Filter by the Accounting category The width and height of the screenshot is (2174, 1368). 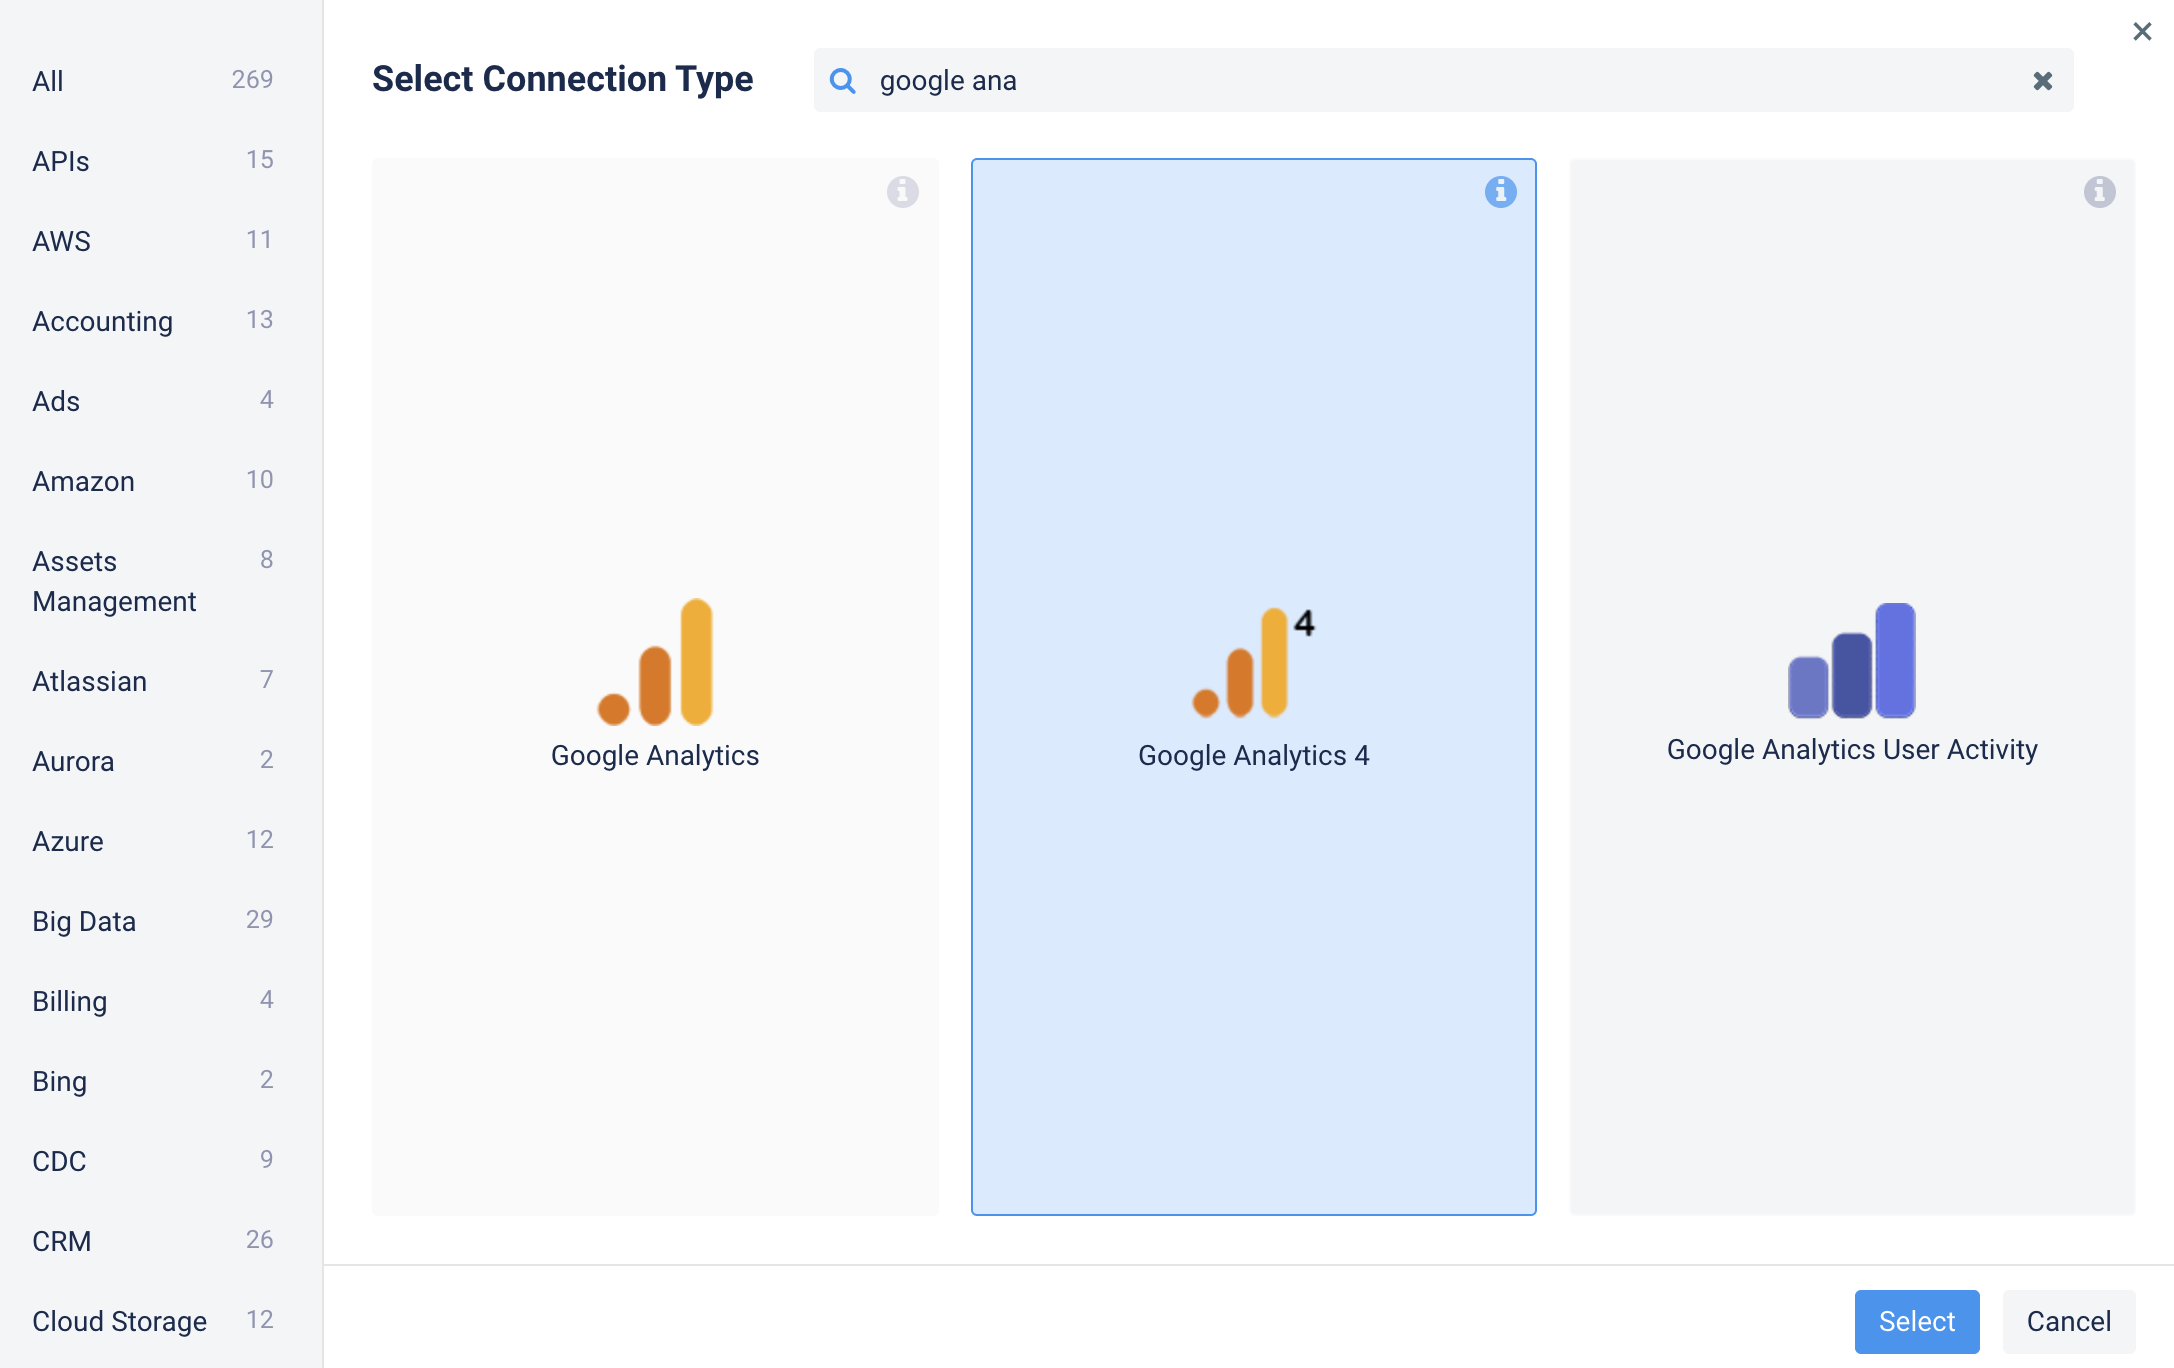[152, 321]
